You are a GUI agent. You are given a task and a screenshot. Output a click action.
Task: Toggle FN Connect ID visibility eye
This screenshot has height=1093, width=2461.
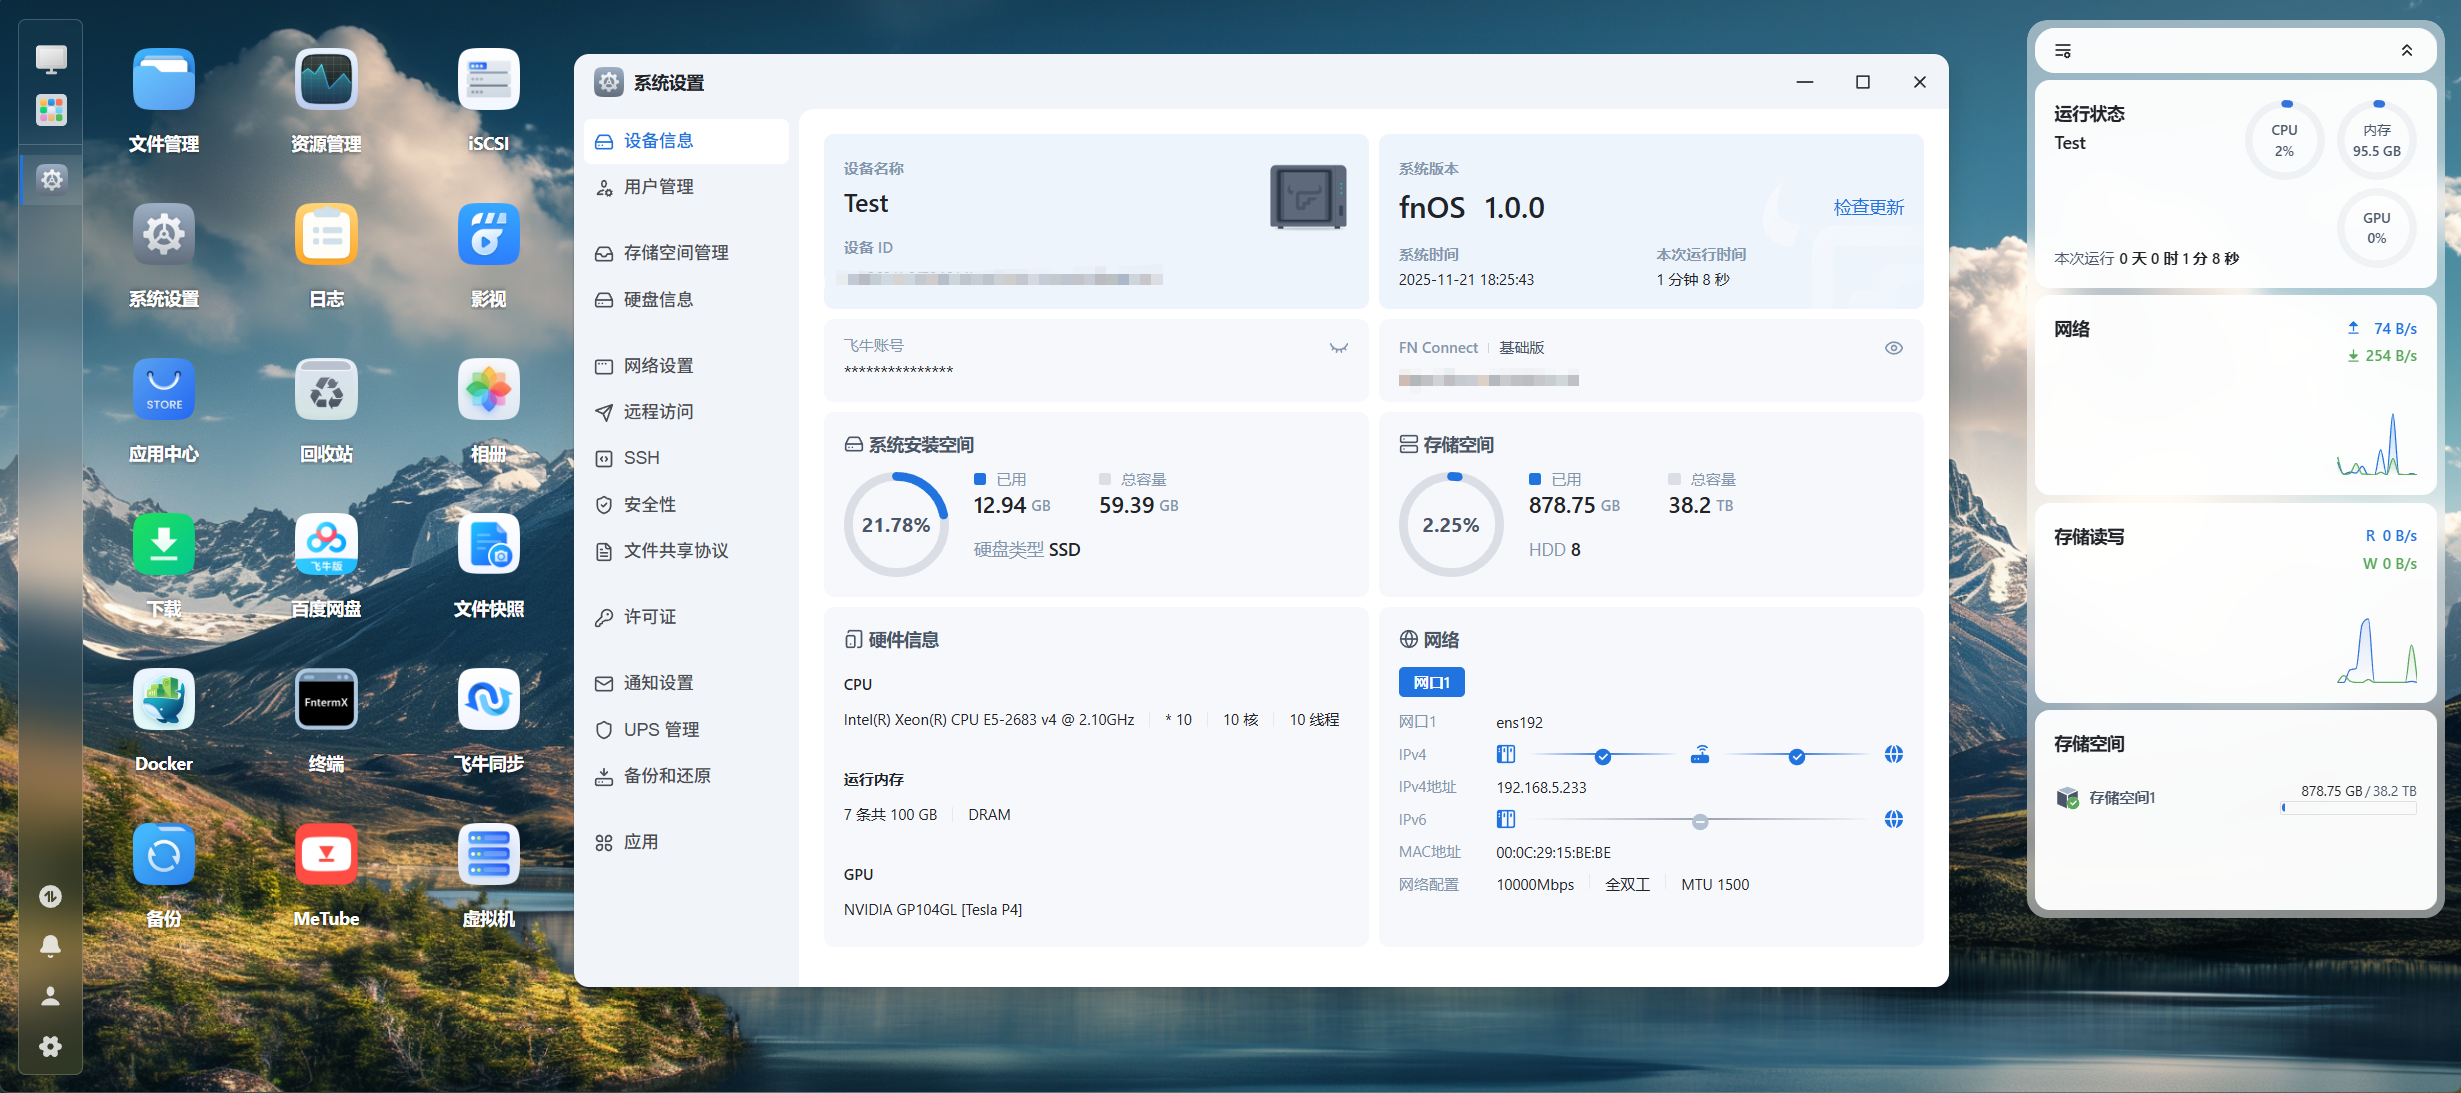pos(1893,348)
